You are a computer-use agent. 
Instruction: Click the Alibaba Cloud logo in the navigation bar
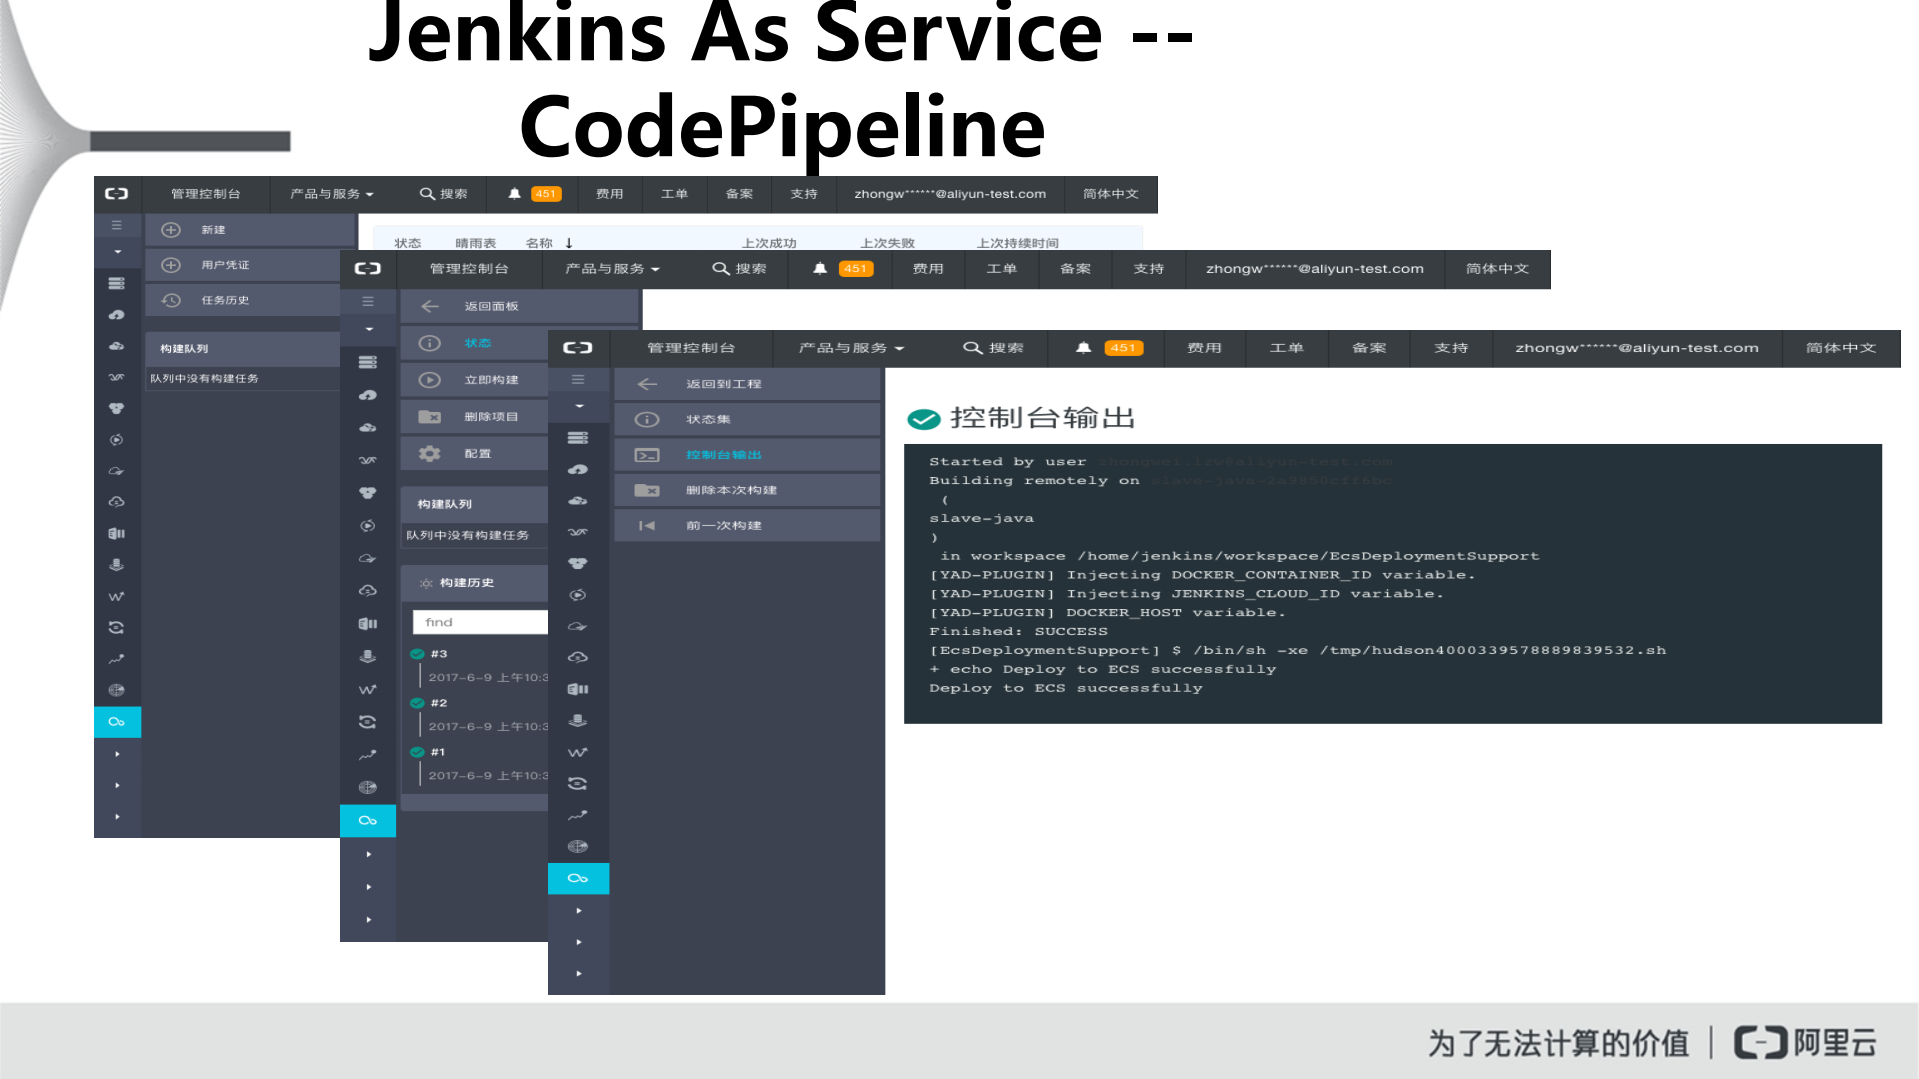tap(577, 348)
